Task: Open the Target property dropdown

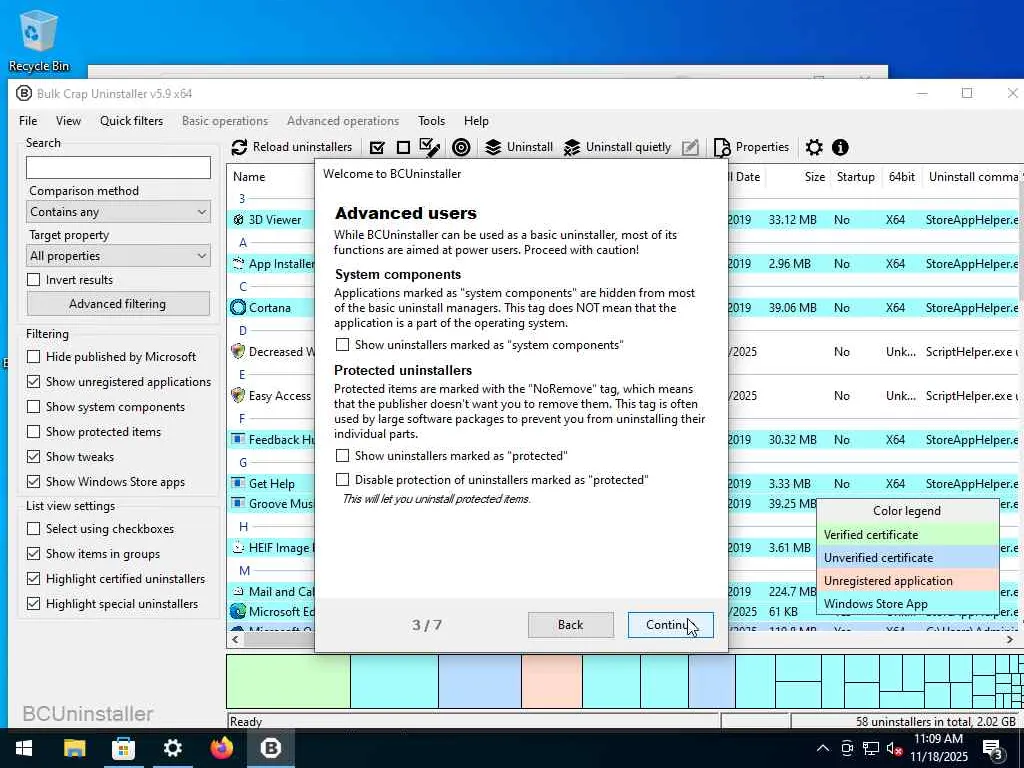Action: (118, 256)
